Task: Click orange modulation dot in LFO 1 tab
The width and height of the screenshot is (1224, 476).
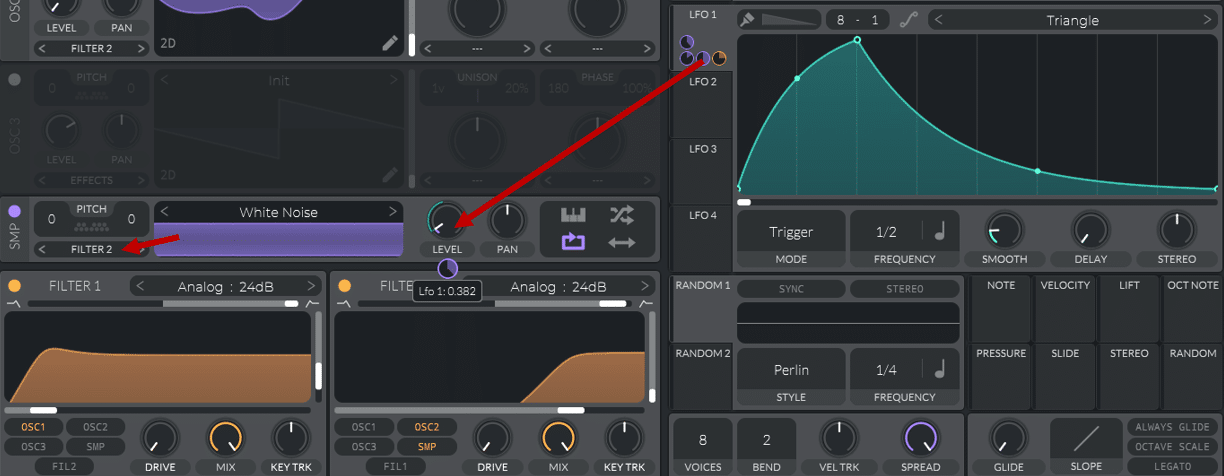Action: pos(719,58)
